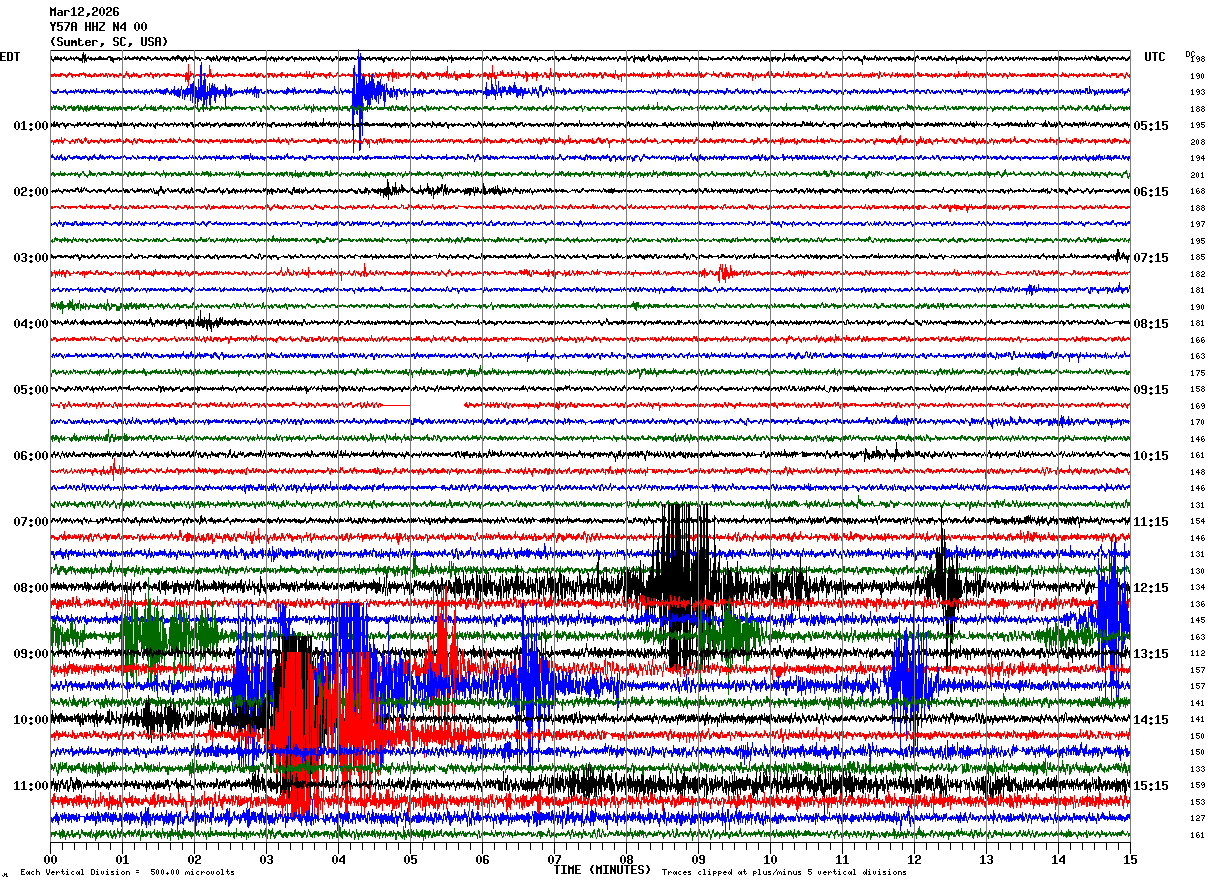Click the DC offset value 168

pos(1197,192)
